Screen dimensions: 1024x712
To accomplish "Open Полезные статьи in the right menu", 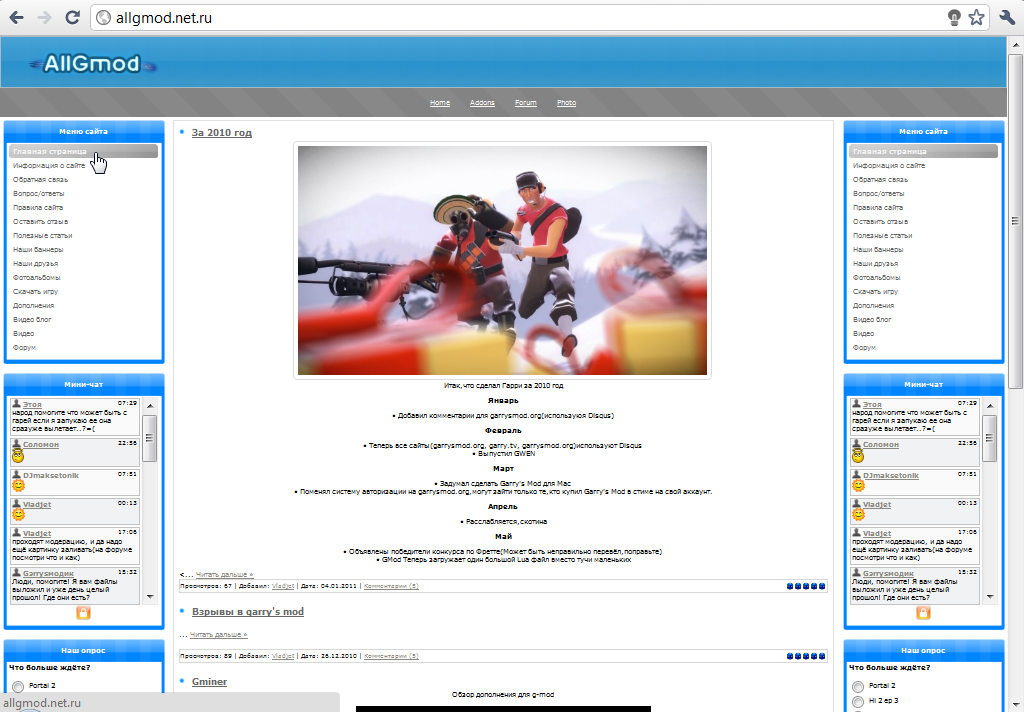I will pyautogui.click(x=882, y=236).
